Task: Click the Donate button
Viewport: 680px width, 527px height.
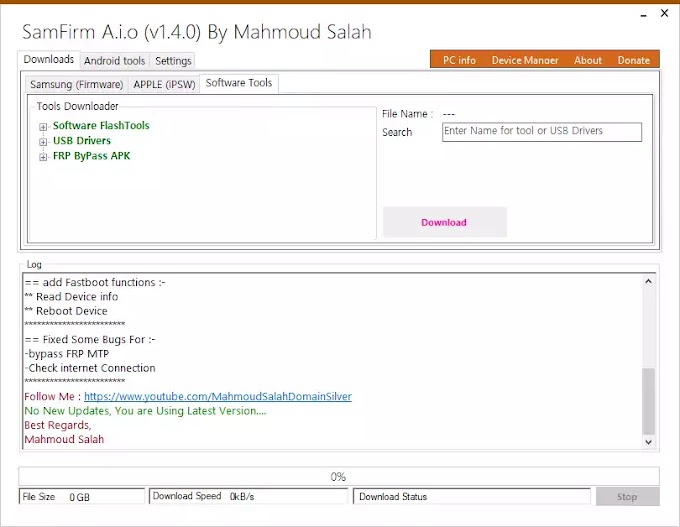Action: [x=634, y=60]
